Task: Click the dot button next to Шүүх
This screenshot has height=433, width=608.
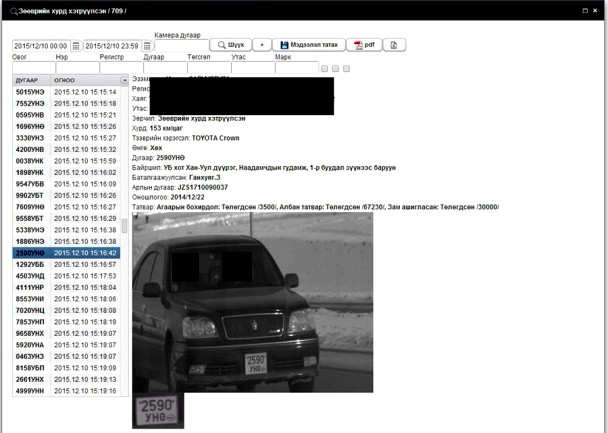Action: [x=262, y=45]
